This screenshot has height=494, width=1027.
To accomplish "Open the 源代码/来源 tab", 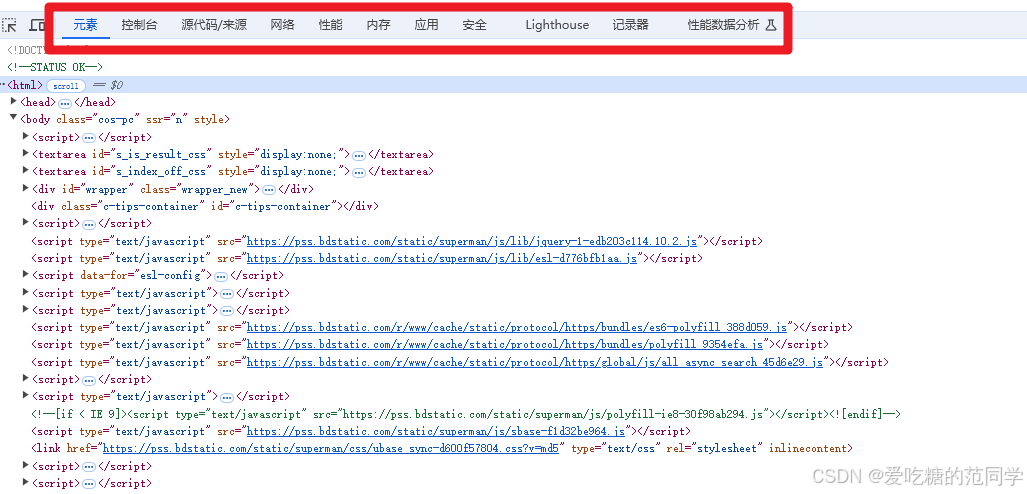I will (214, 25).
